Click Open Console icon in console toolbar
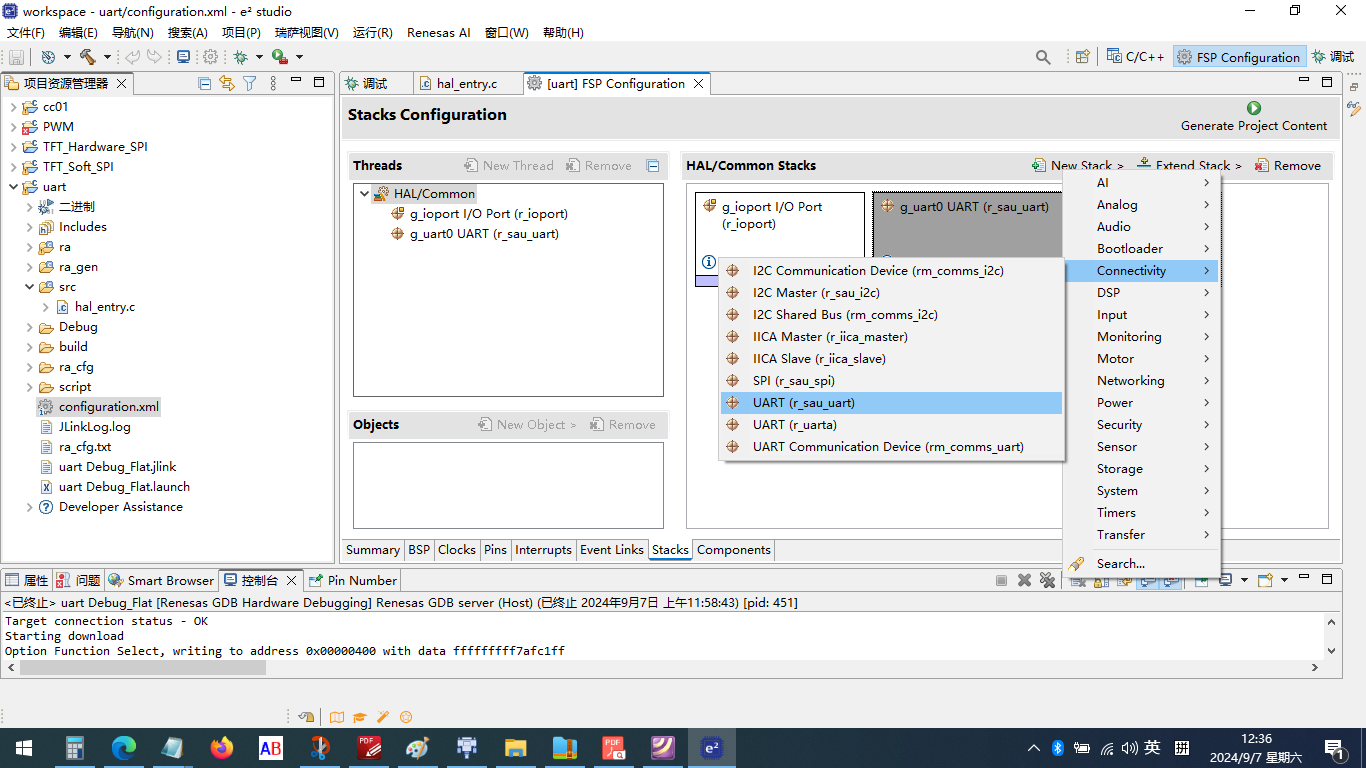The height and width of the screenshot is (768, 1366). pyautogui.click(x=1265, y=580)
